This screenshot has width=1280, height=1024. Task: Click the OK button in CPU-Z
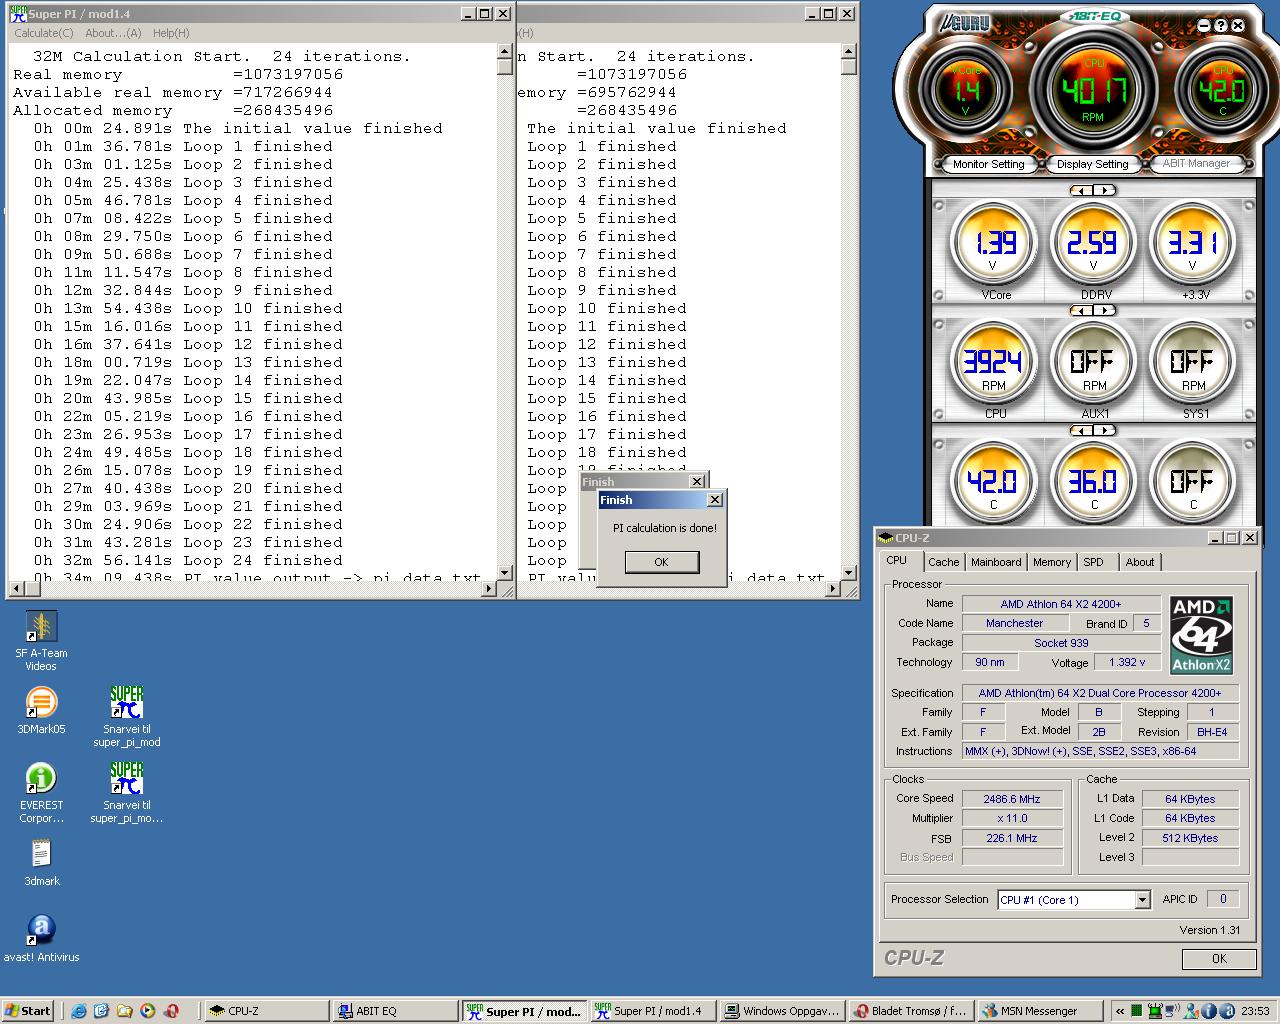pos(1219,958)
